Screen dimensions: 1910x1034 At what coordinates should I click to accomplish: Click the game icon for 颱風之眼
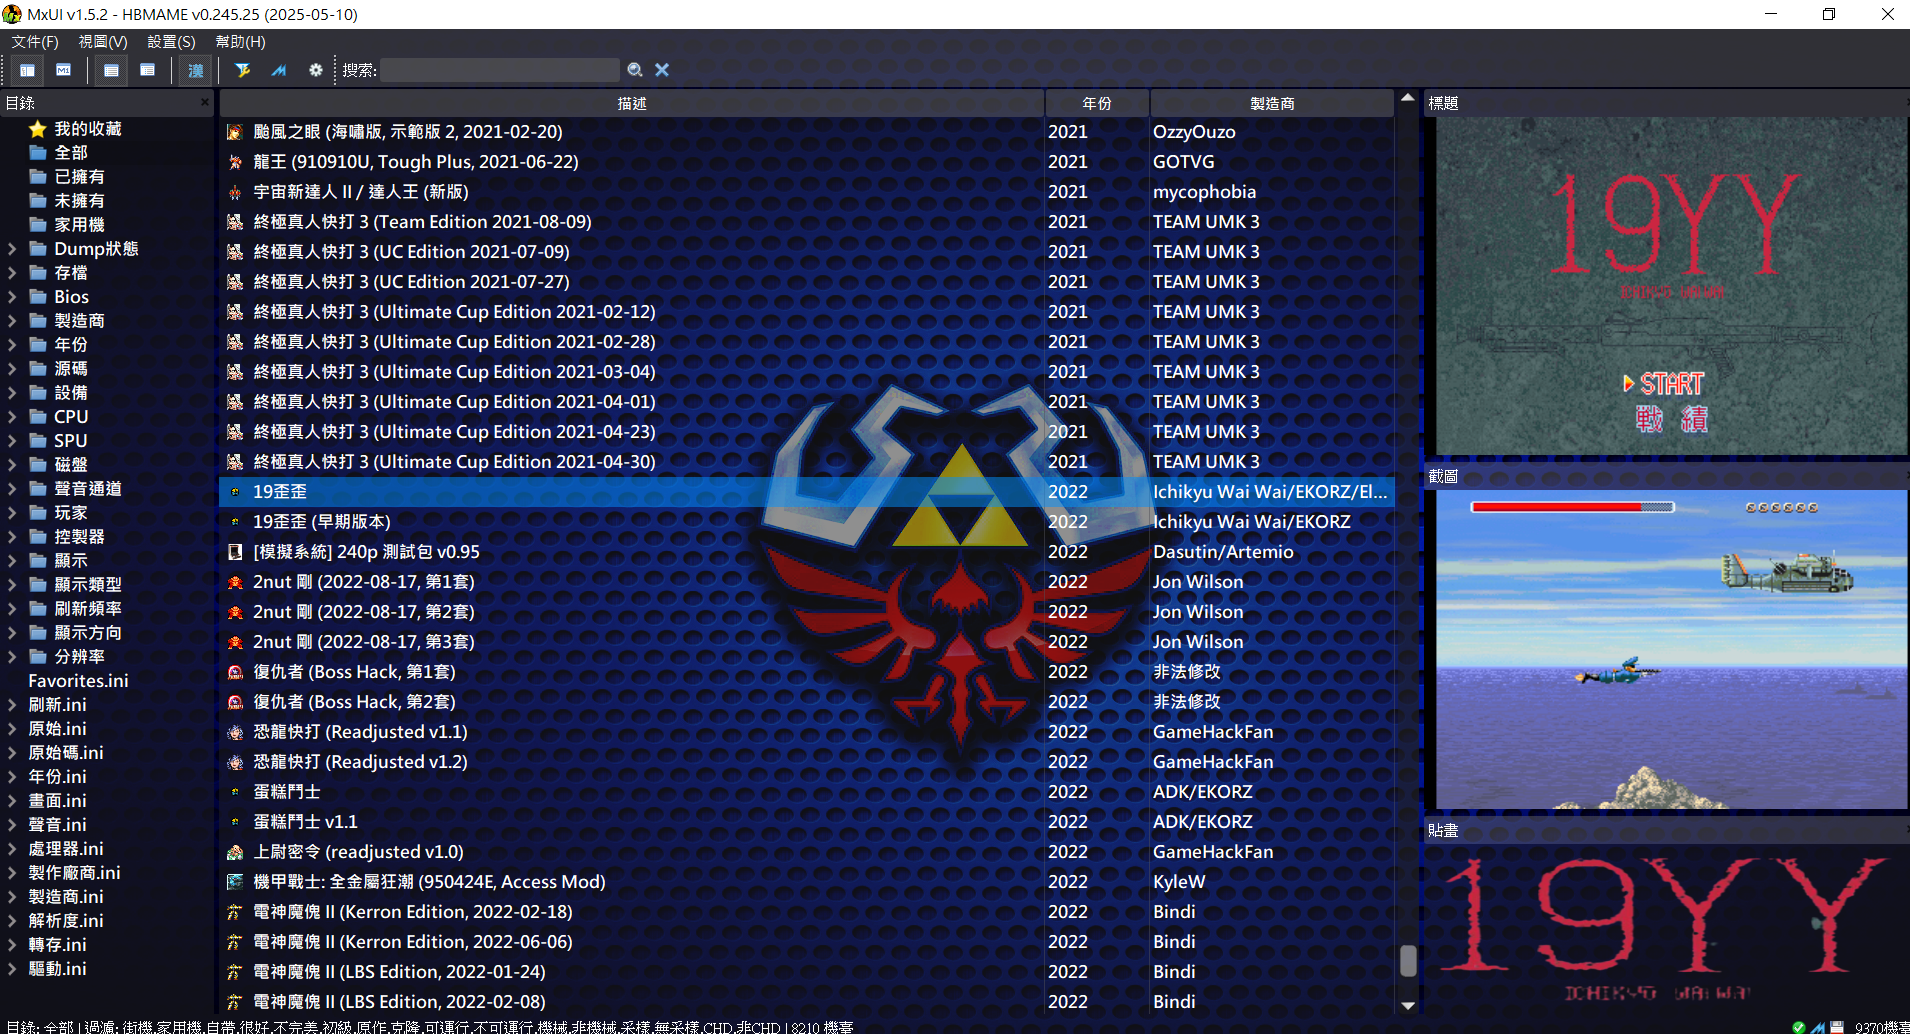tap(235, 132)
